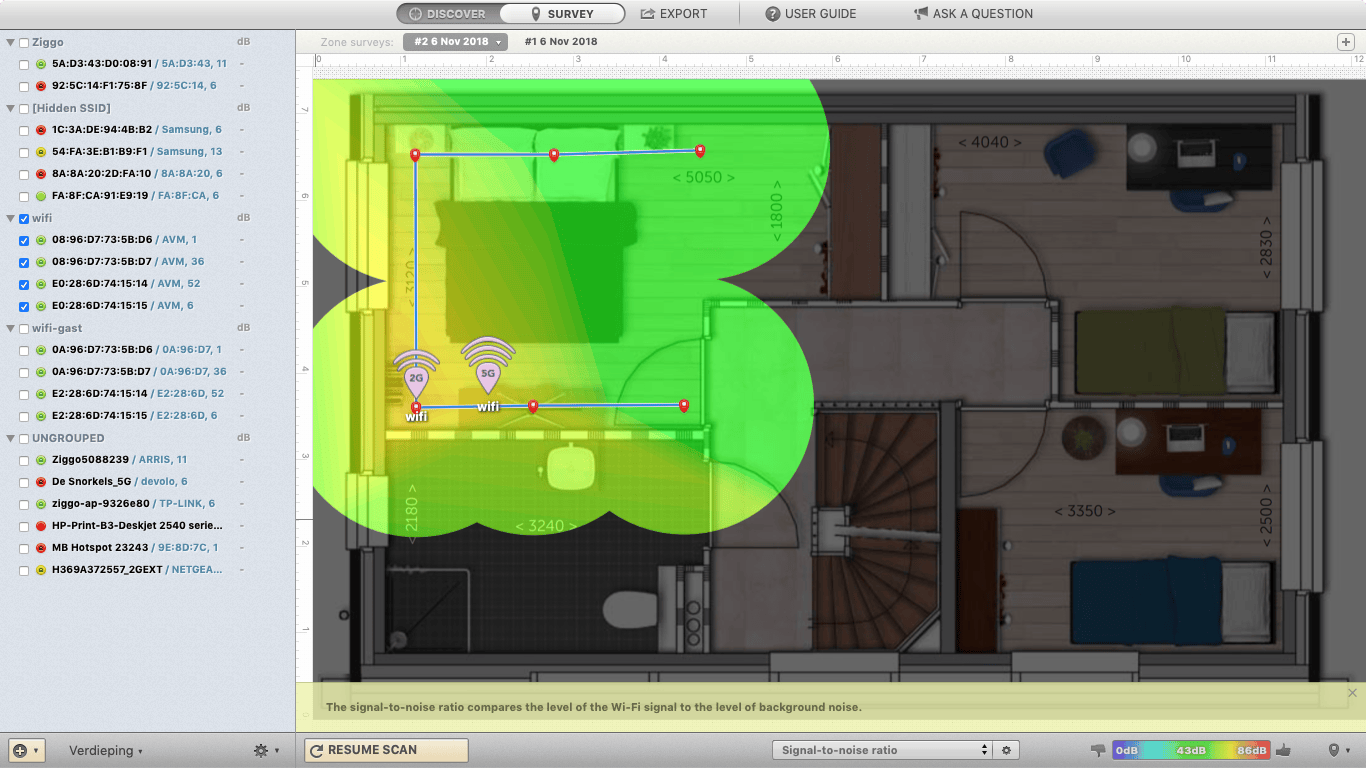This screenshot has width=1366, height=768.
Task: Select network name E2:28:6D:74:15:14
Action: point(100,394)
